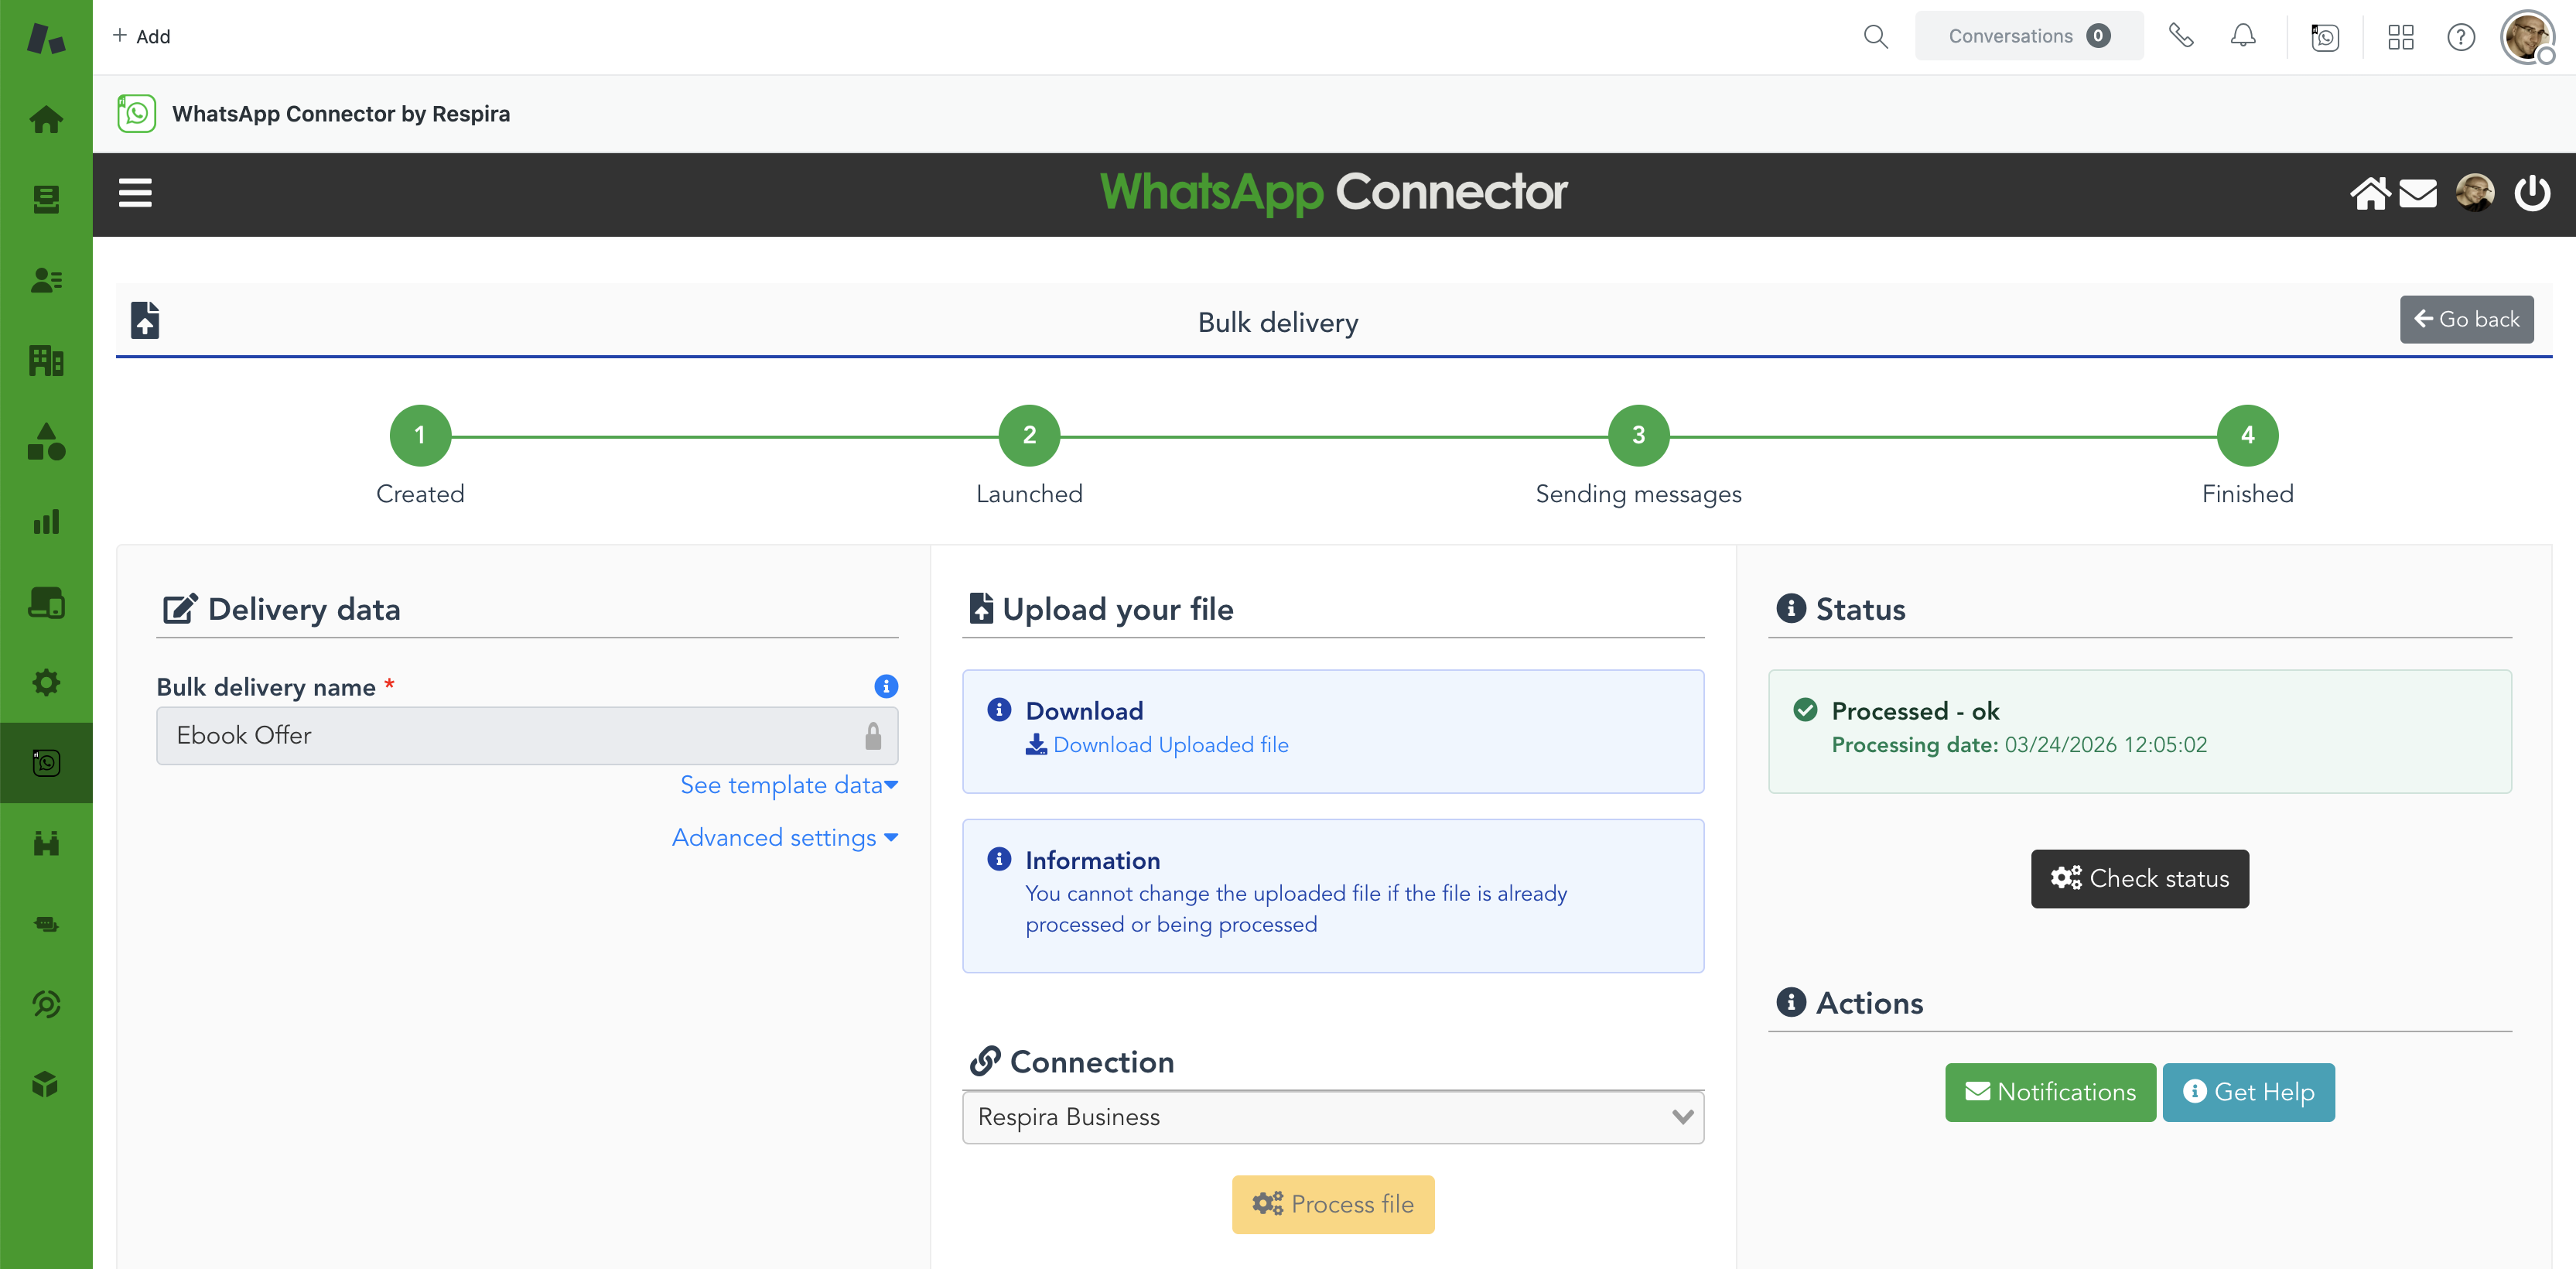Click the search magnifier in the top bar
This screenshot has width=2576, height=1269.
point(1876,35)
